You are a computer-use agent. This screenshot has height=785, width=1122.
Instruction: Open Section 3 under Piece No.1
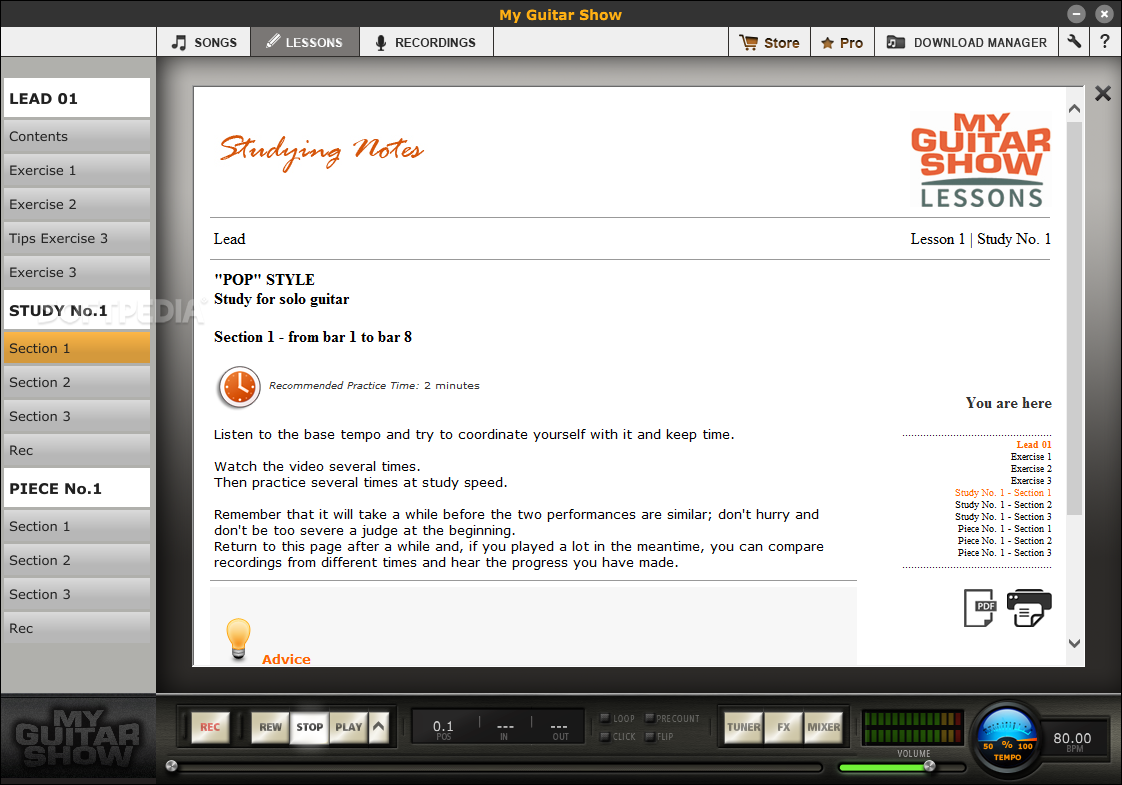pos(77,594)
